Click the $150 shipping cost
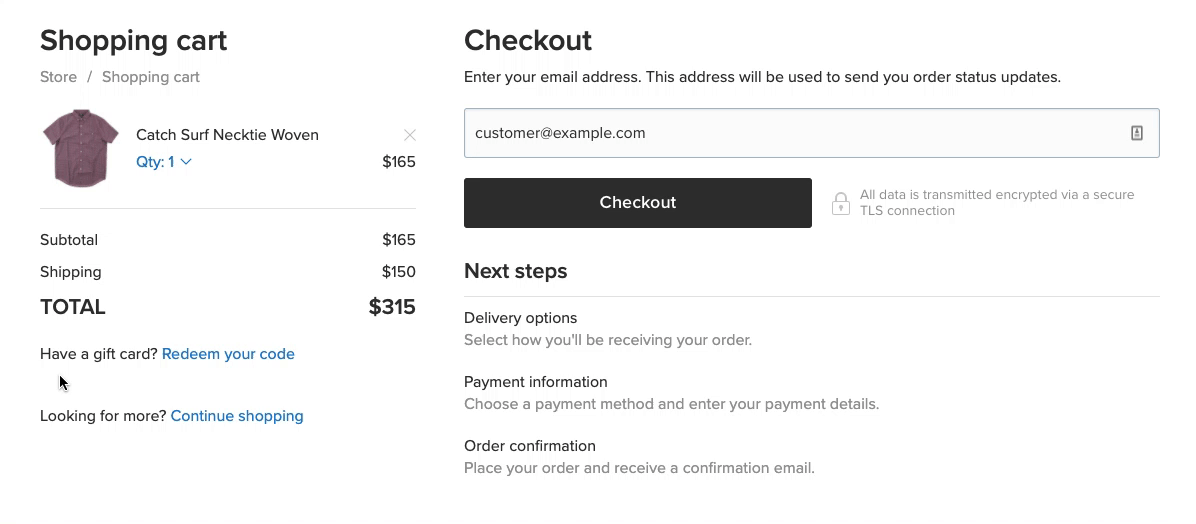Screen dimensions: 1196x524 click(398, 272)
